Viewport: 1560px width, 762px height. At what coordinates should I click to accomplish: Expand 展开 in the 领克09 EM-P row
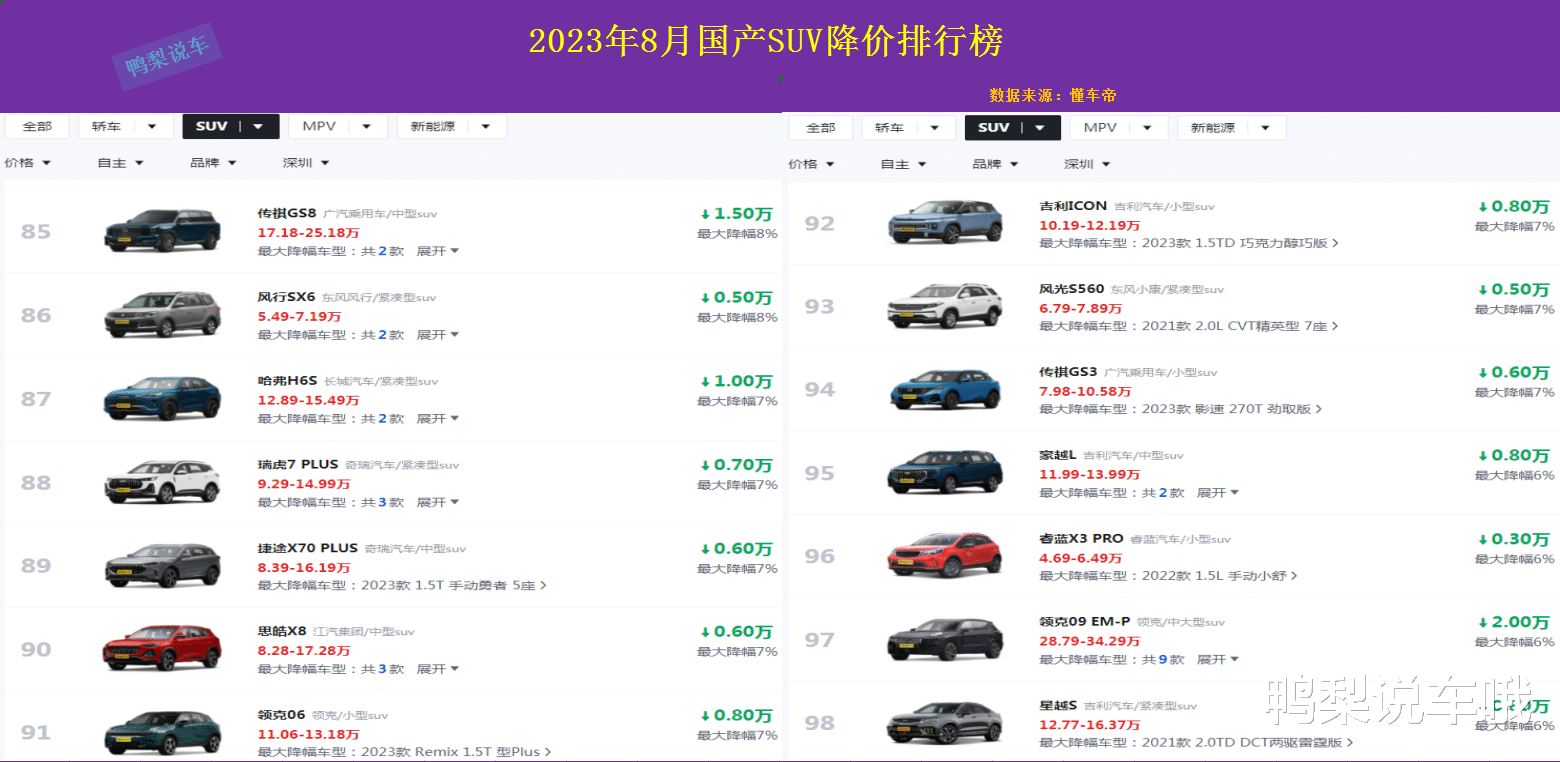1218,660
